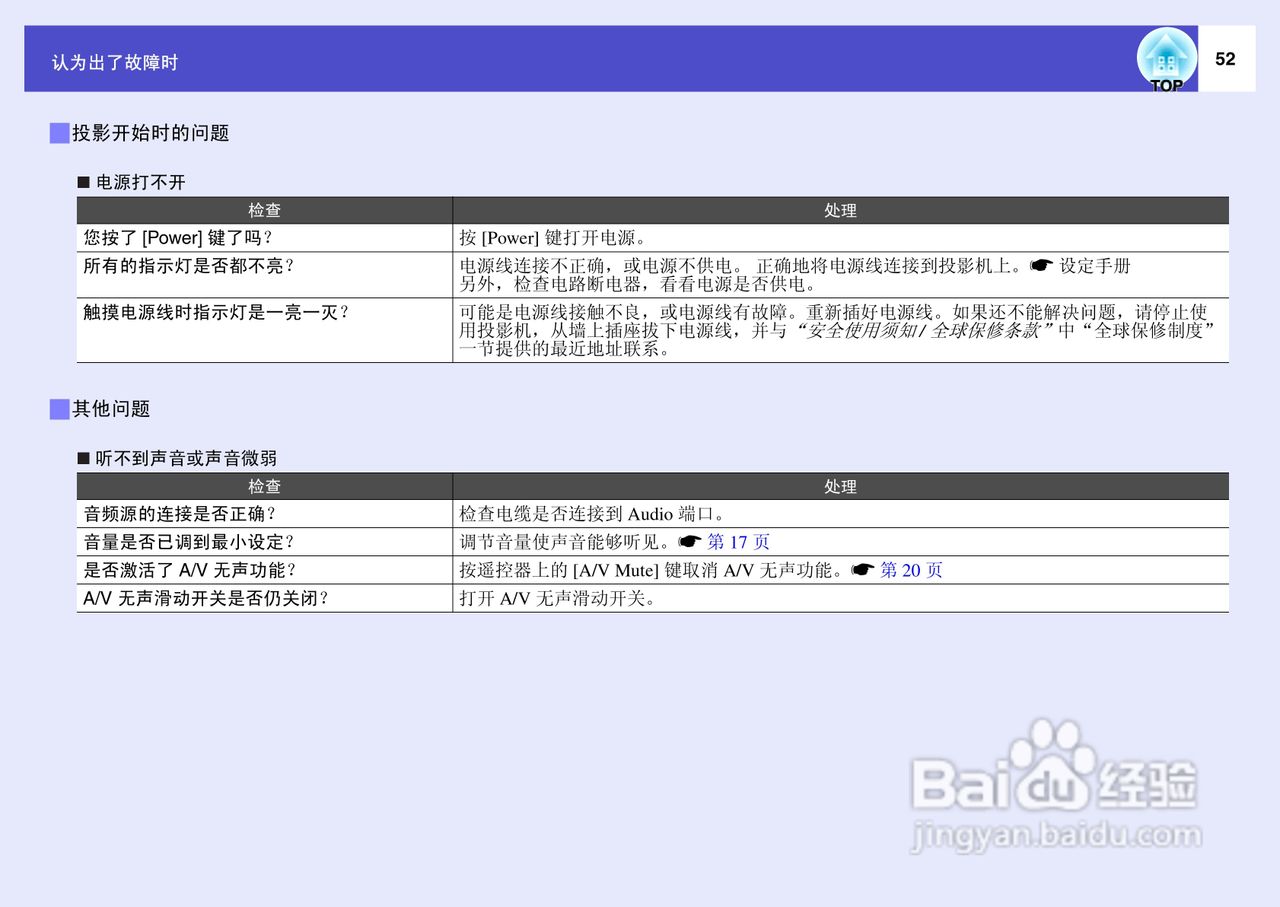The image size is (1280, 907).
Task: Click the TOP home icon
Action: pos(1167,59)
